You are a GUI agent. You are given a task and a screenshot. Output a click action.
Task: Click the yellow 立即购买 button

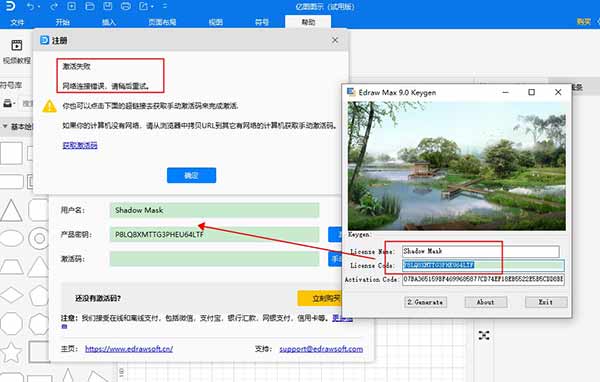(x=320, y=298)
